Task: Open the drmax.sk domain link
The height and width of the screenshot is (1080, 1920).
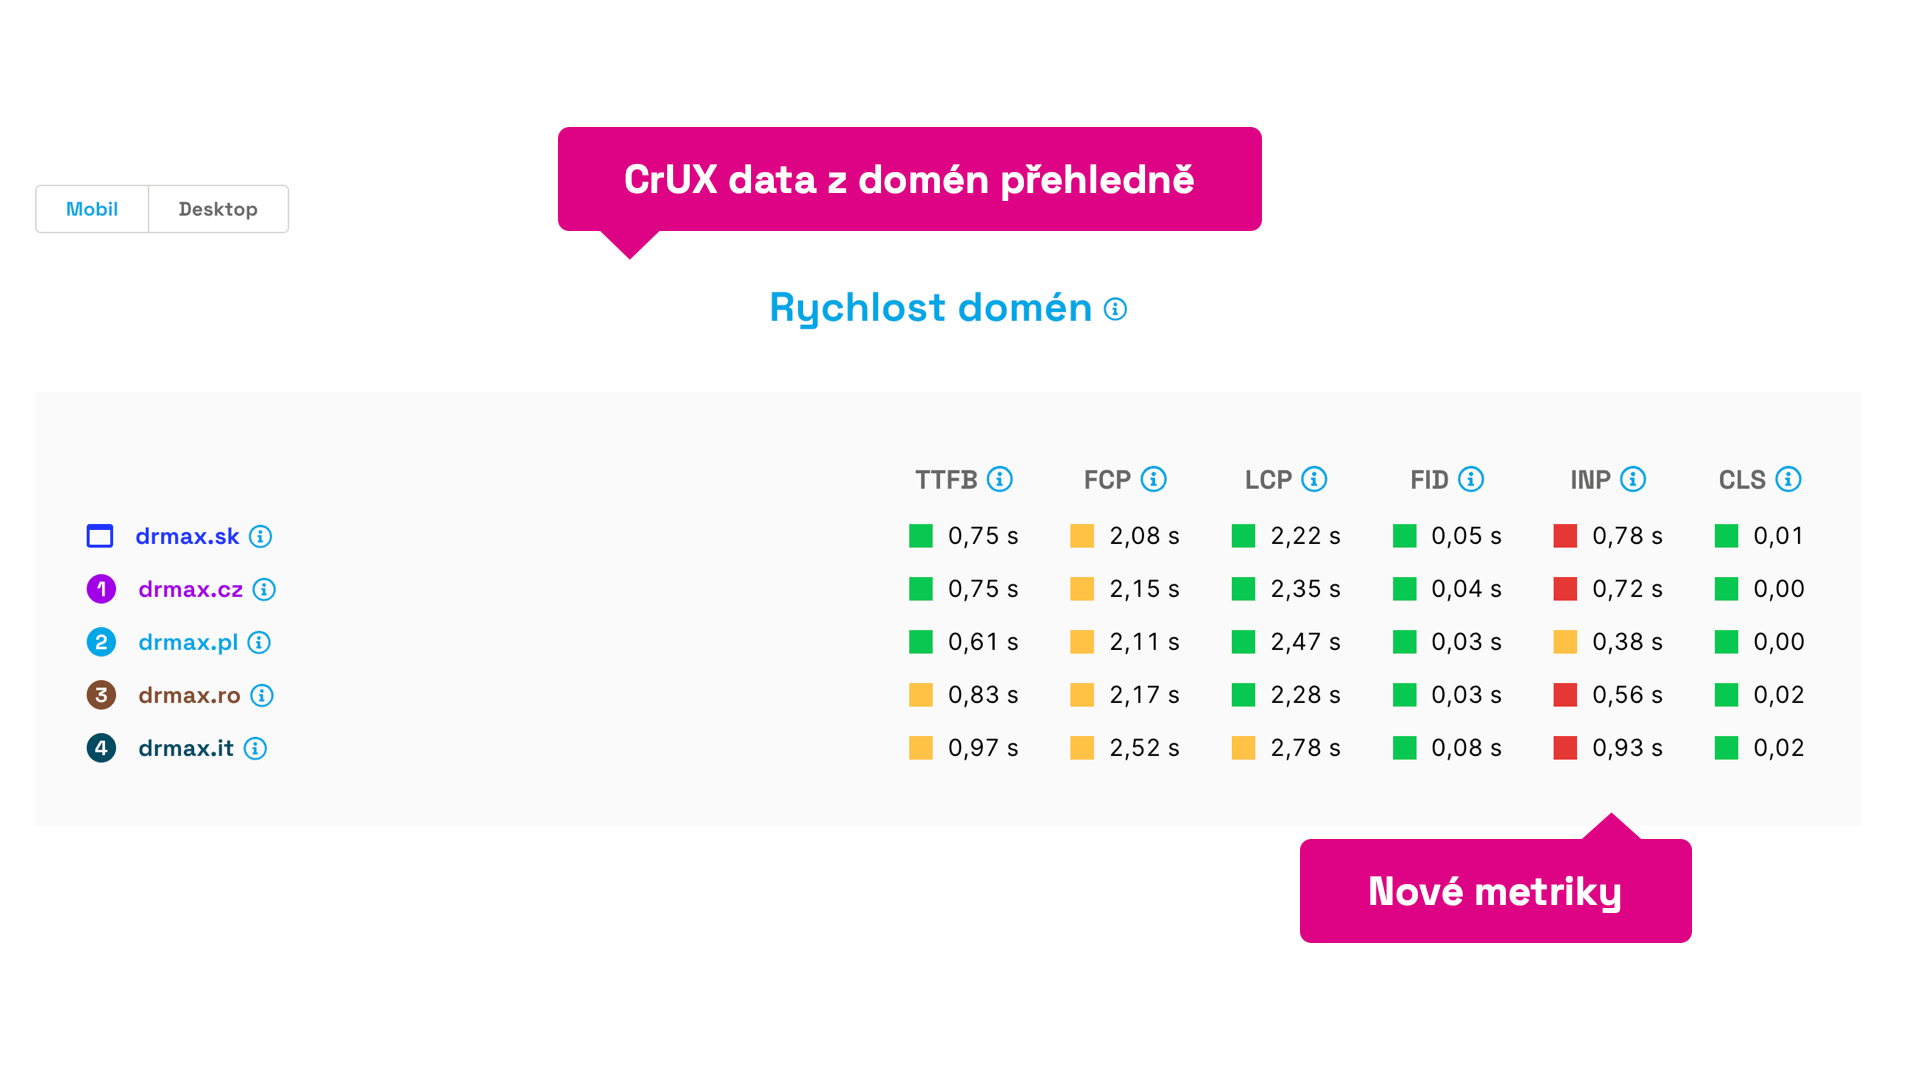Action: click(187, 536)
